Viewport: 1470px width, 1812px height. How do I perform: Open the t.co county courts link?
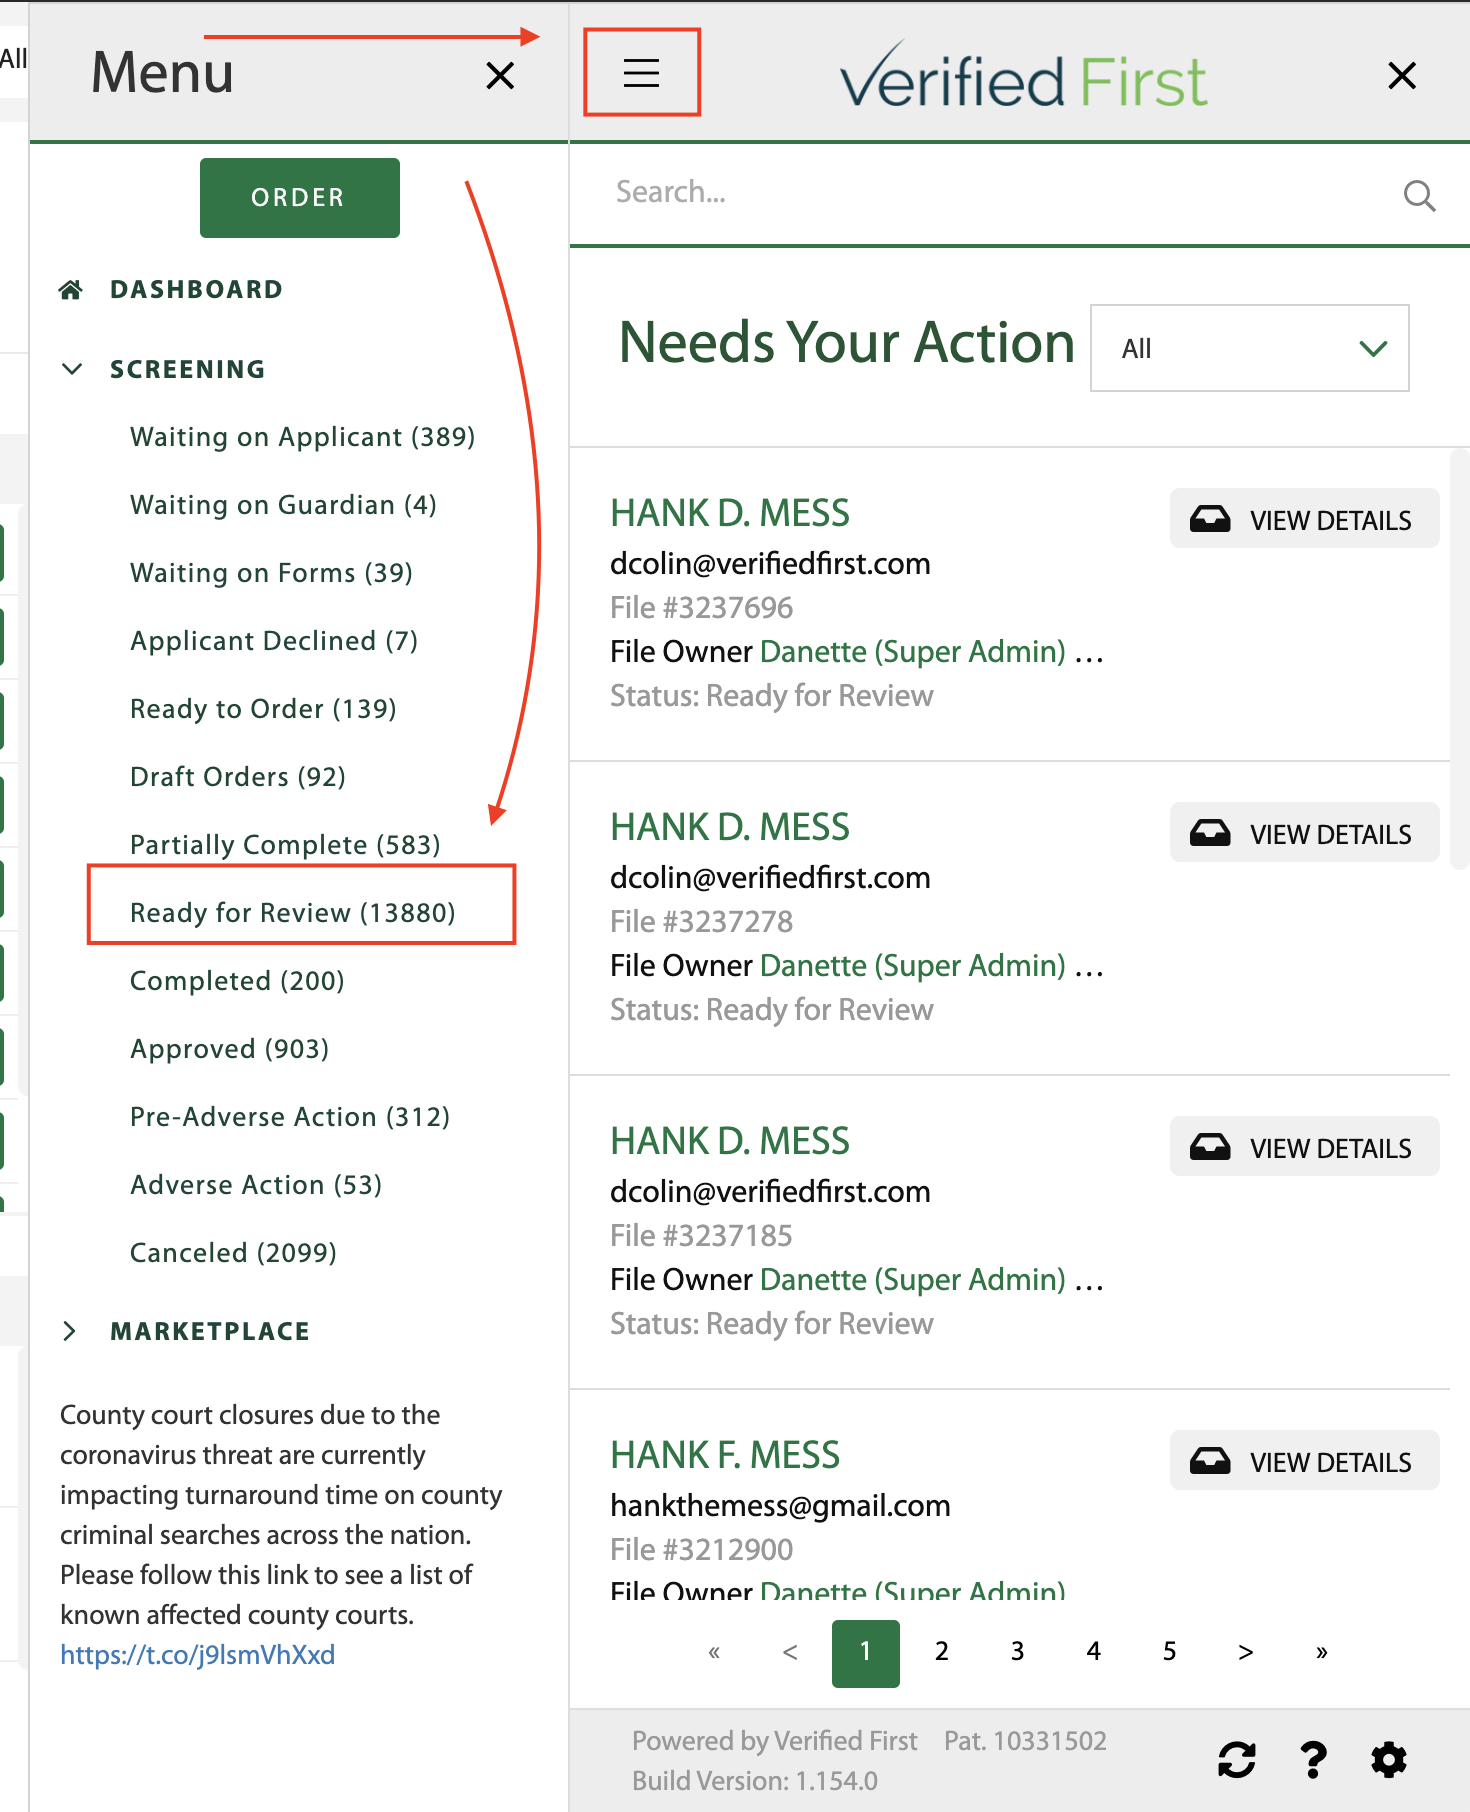[x=197, y=1655]
